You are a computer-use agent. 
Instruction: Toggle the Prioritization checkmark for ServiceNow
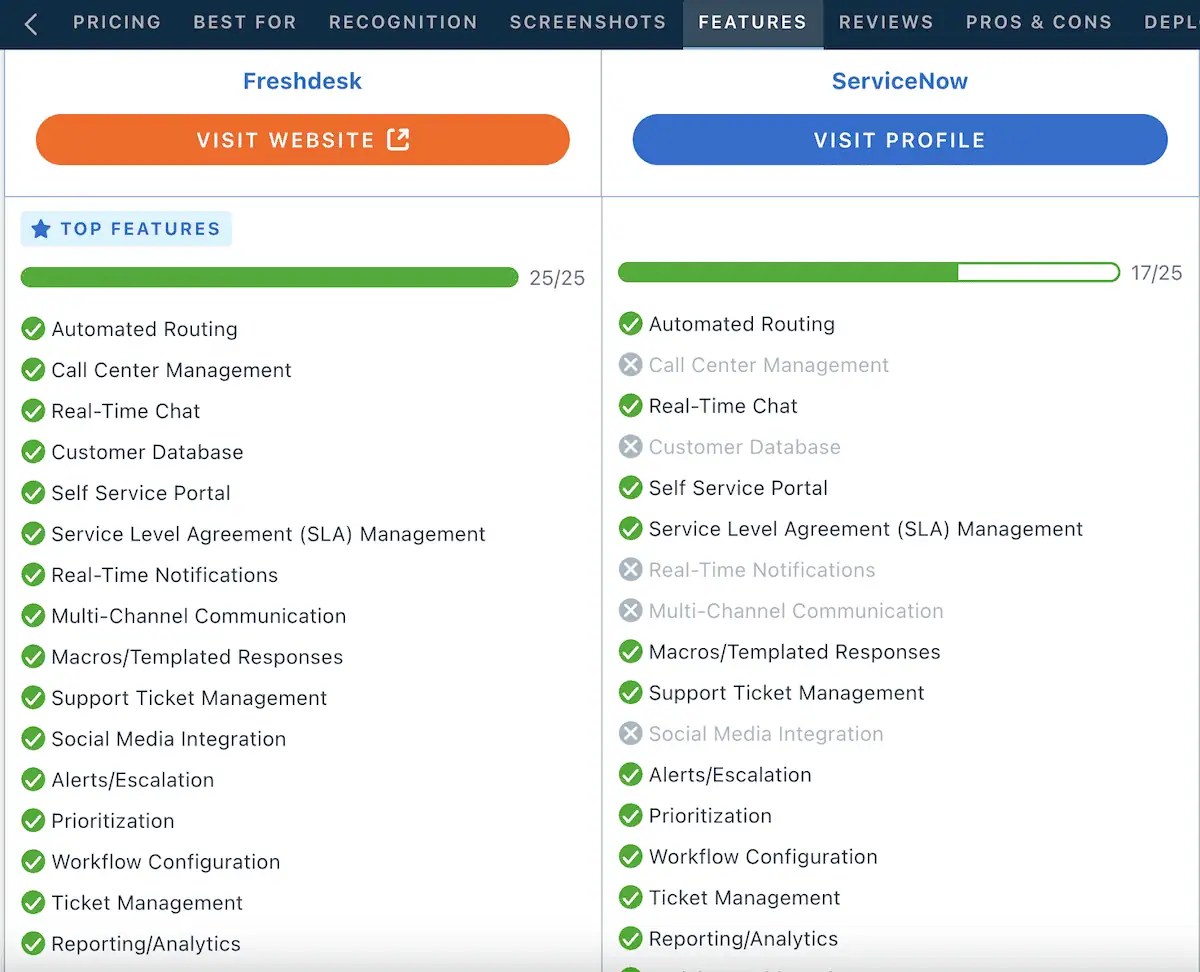(x=630, y=815)
